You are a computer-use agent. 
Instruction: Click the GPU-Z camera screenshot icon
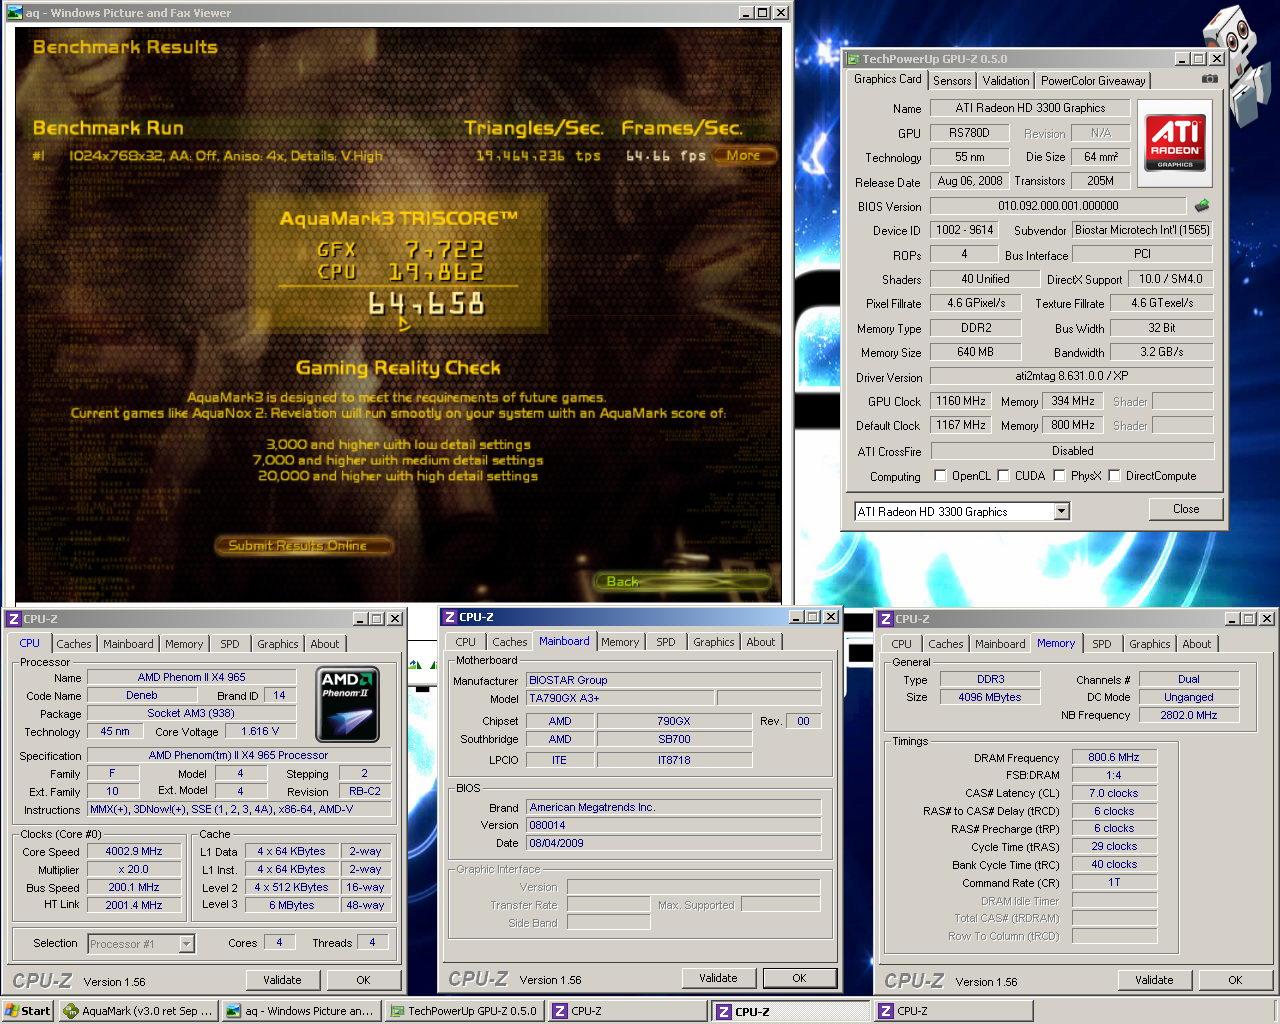1210,79
